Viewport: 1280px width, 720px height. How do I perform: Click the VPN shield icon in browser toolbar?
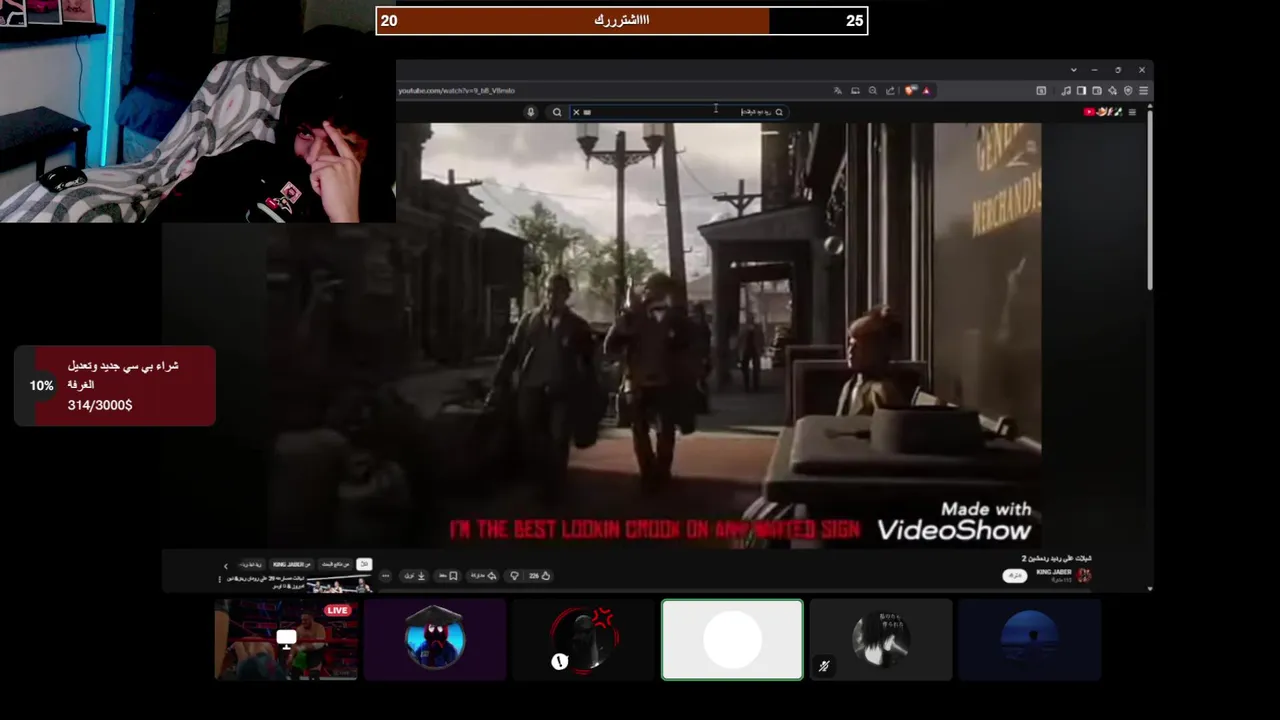tap(1128, 91)
